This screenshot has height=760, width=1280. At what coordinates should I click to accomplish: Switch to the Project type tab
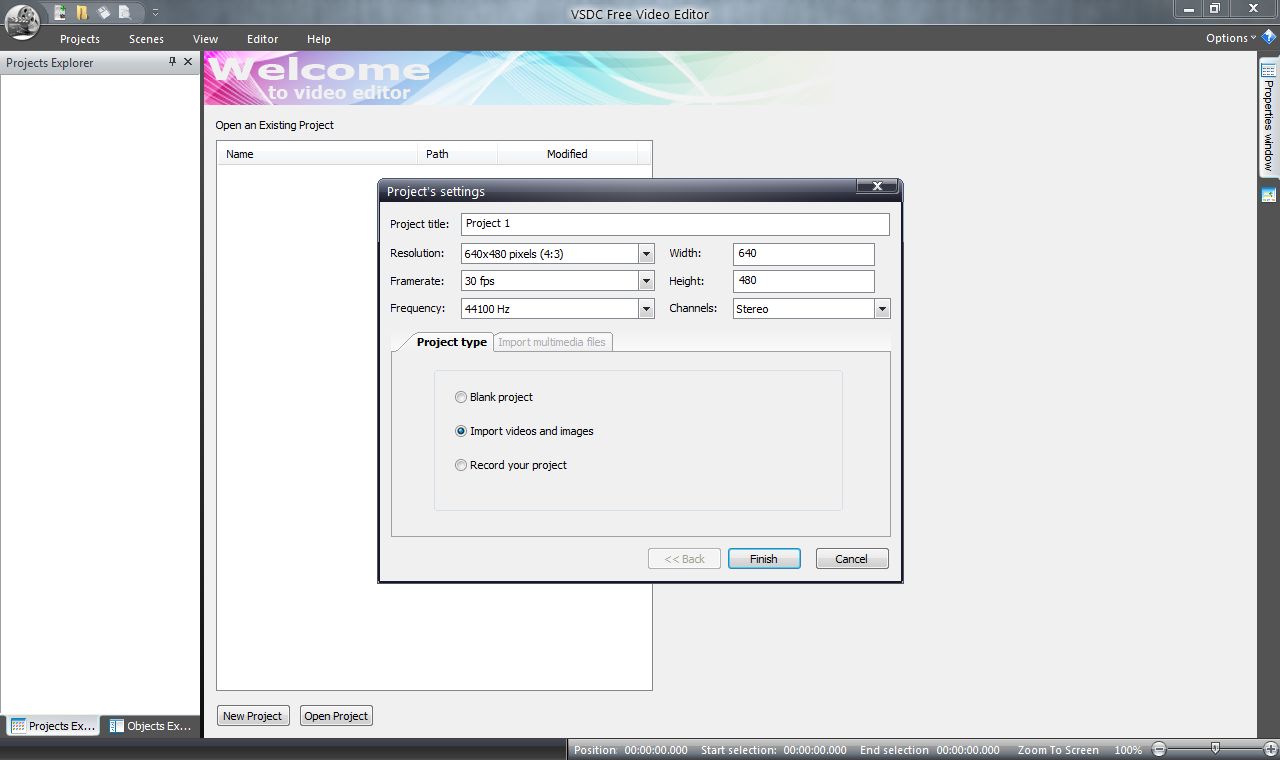click(451, 342)
